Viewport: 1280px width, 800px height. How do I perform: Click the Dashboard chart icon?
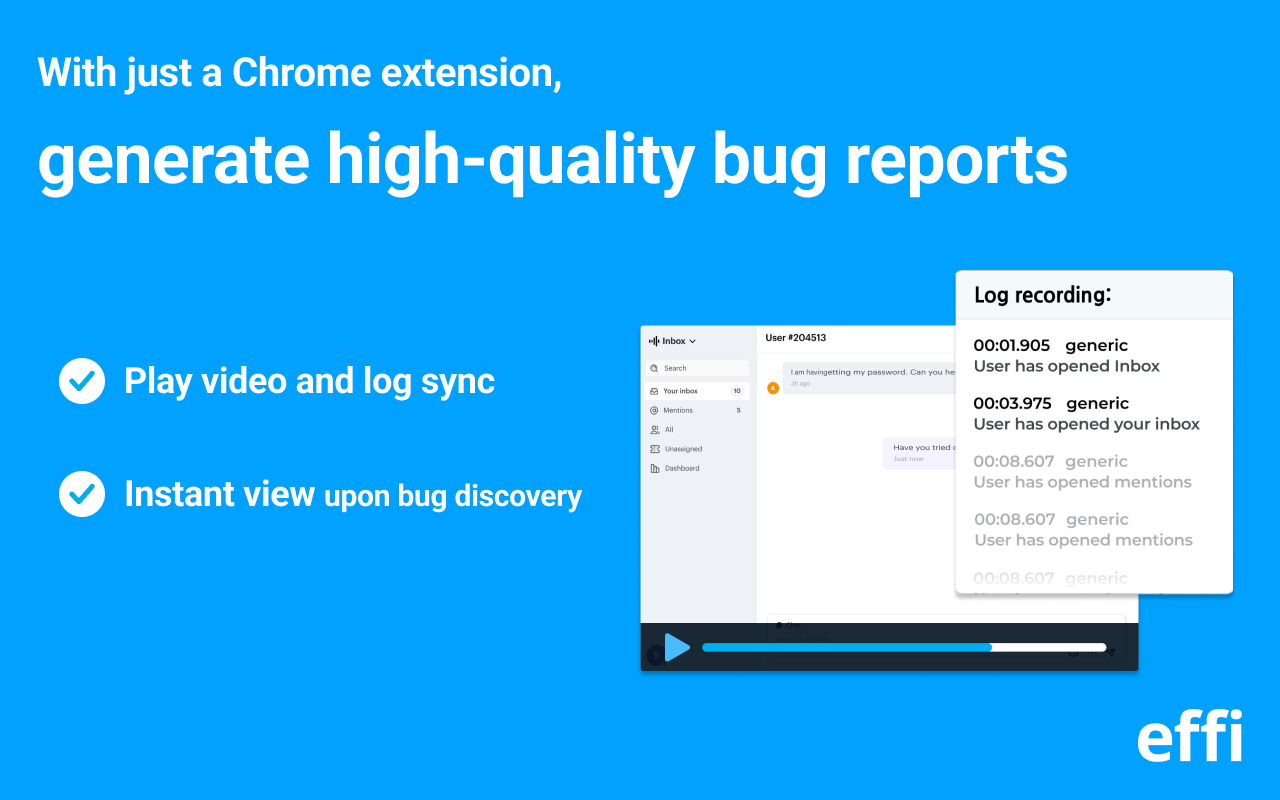[x=656, y=468]
